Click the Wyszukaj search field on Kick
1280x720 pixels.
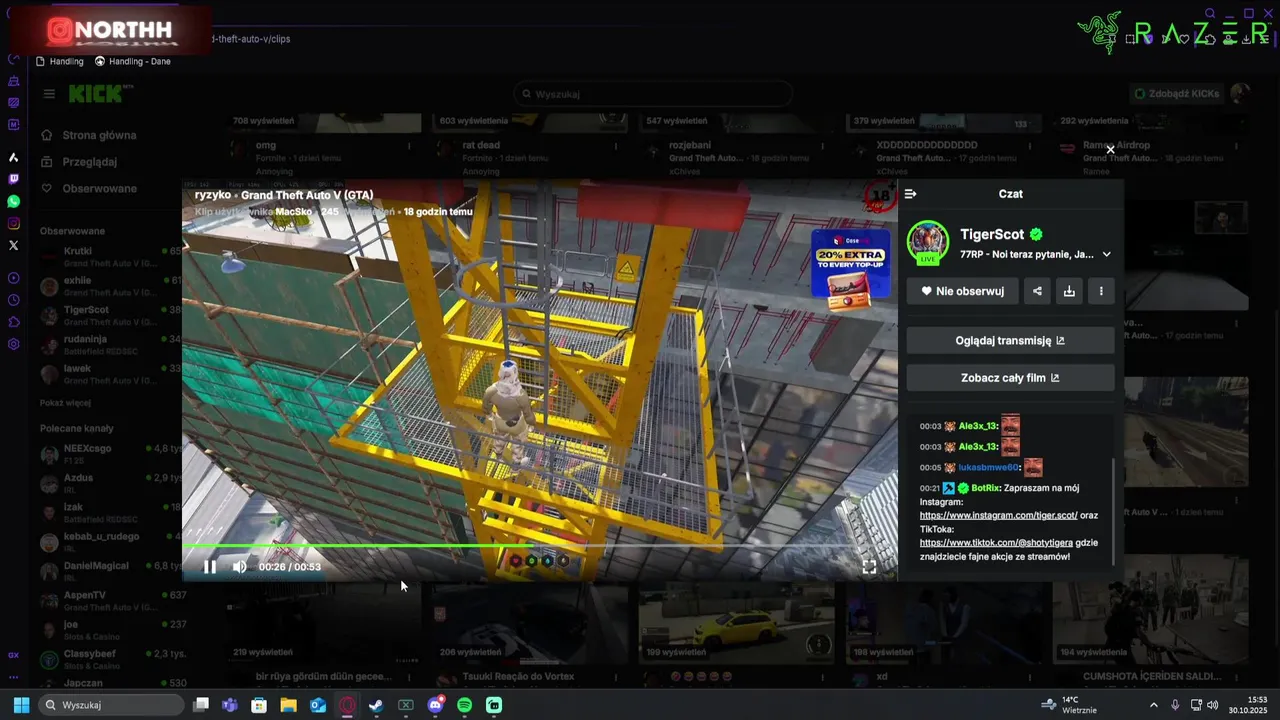653,94
